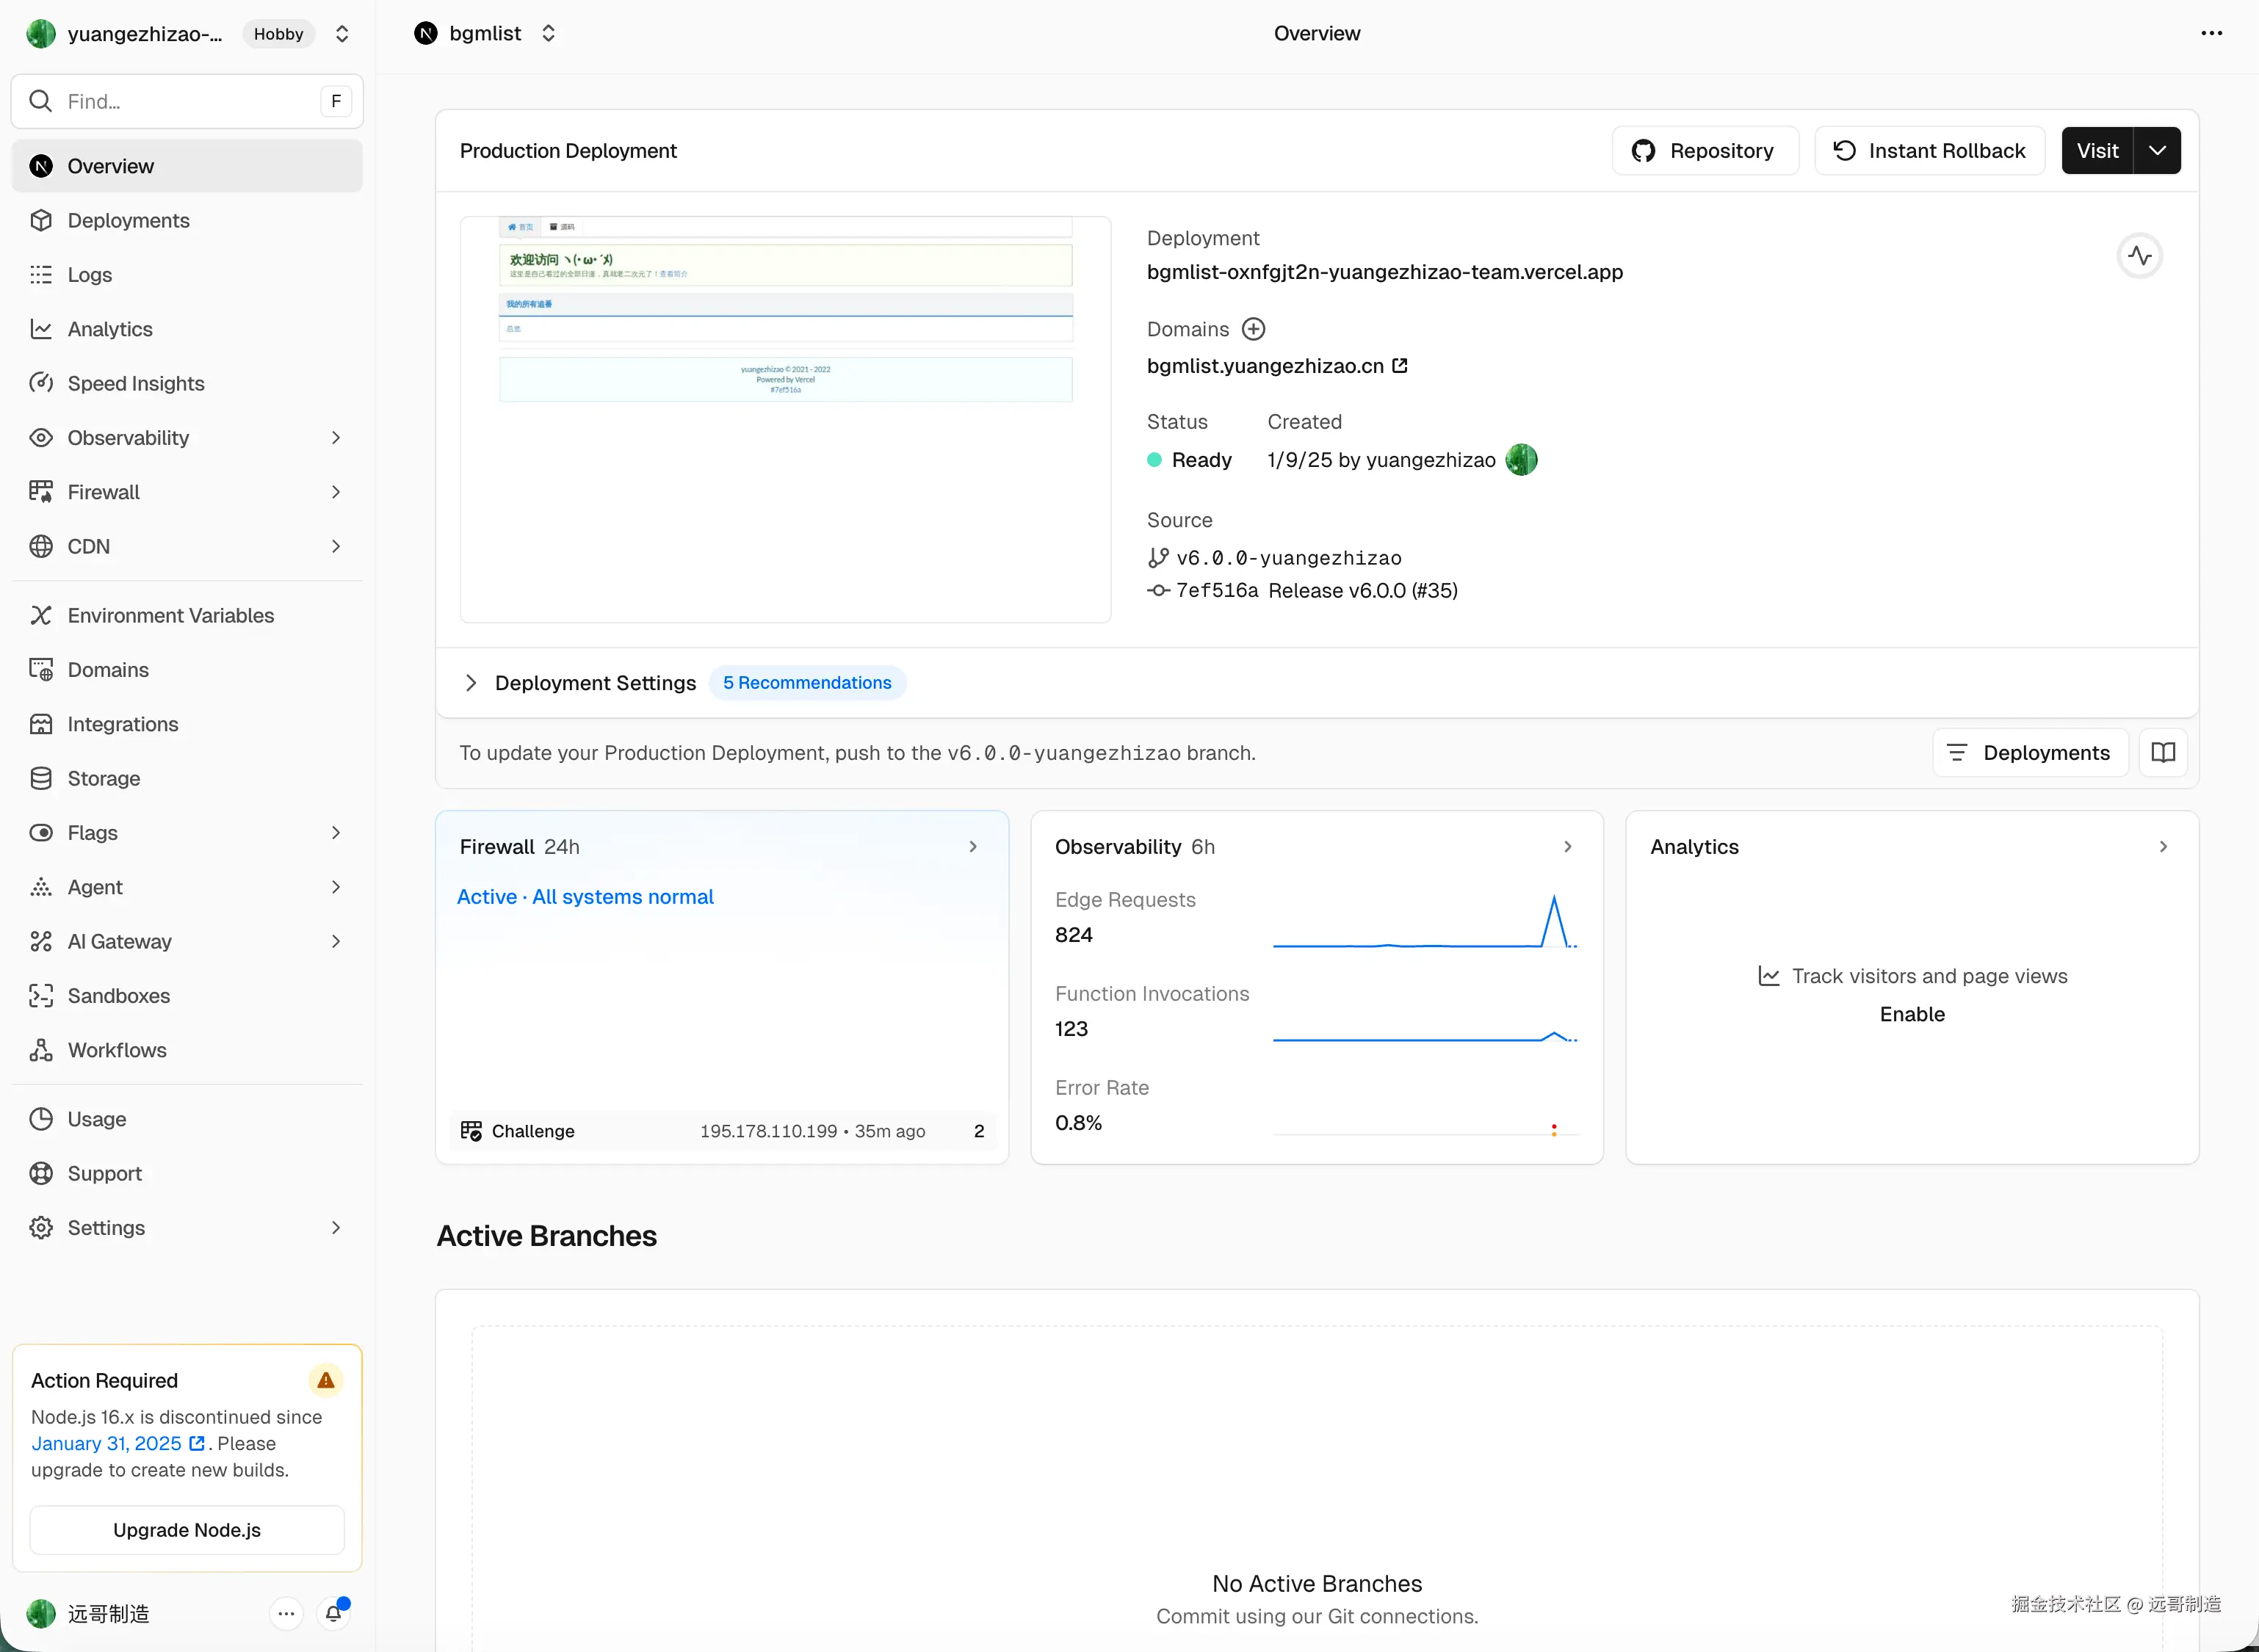Image resolution: width=2259 pixels, height=1652 pixels.
Task: Click the Domains sidebar icon
Action: click(x=41, y=670)
